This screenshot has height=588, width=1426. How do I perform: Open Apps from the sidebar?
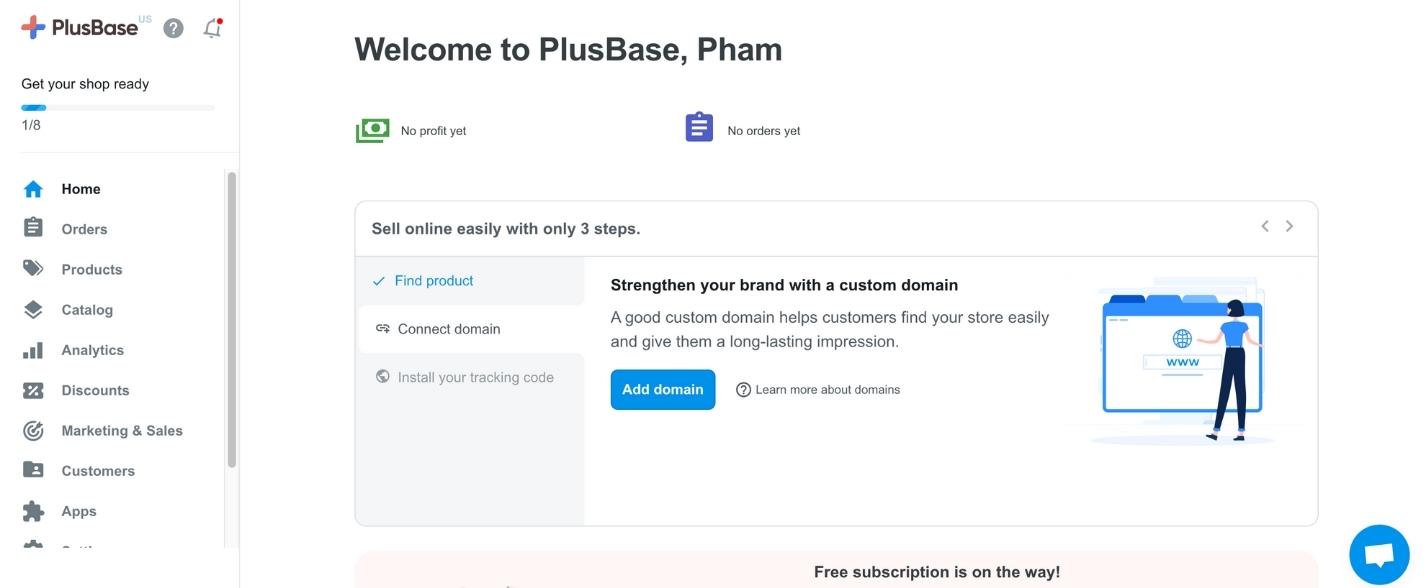[x=79, y=511]
